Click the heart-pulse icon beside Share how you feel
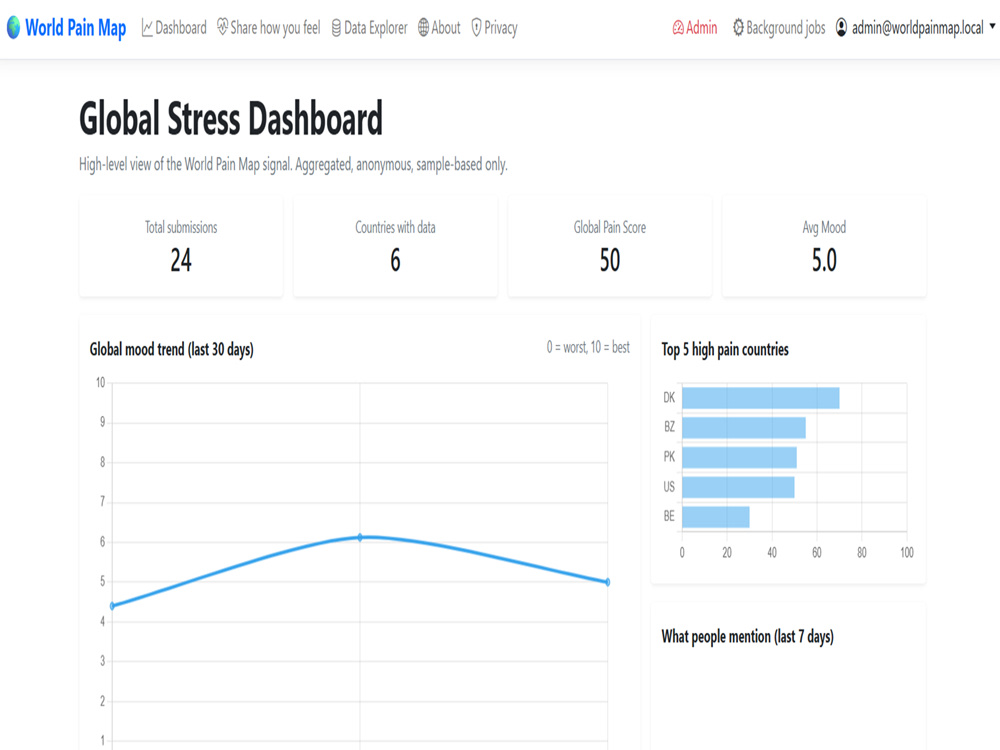1000x750 pixels. click(x=222, y=27)
